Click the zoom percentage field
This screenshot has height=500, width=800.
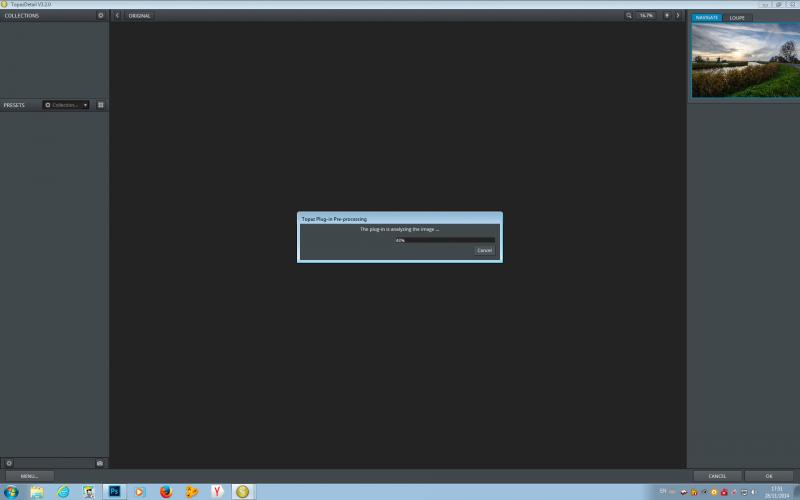click(646, 16)
